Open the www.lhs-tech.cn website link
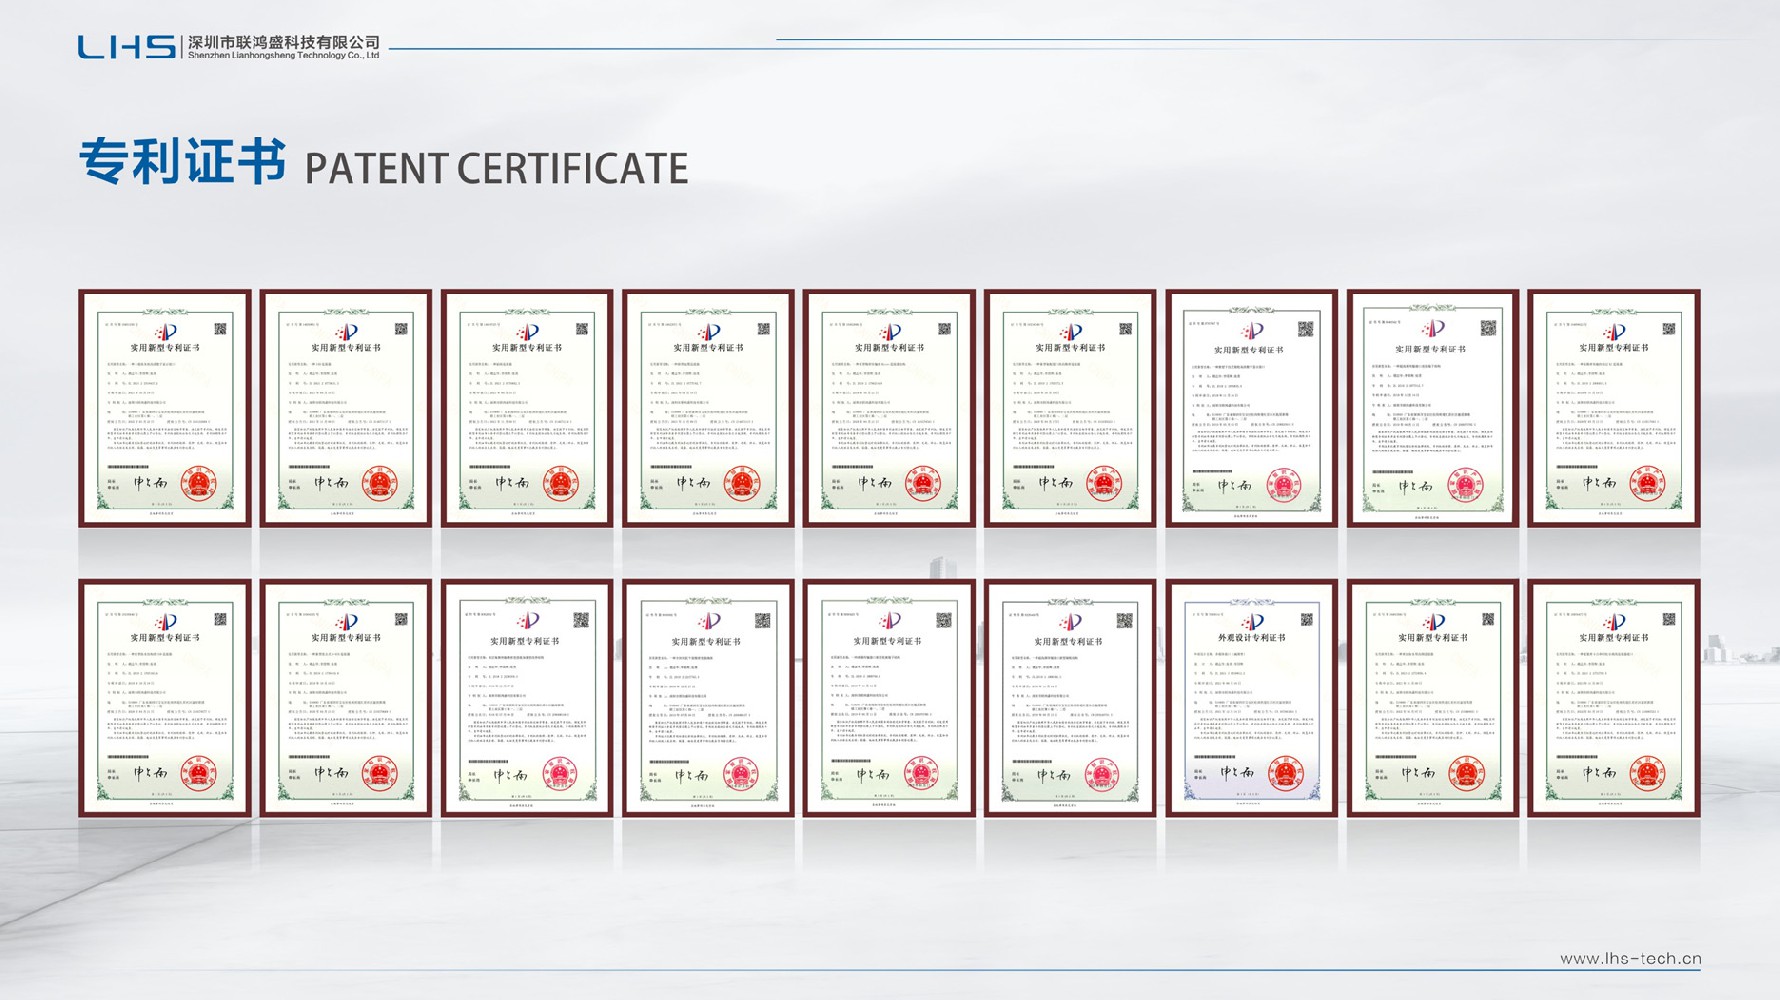 [x=1630, y=958]
